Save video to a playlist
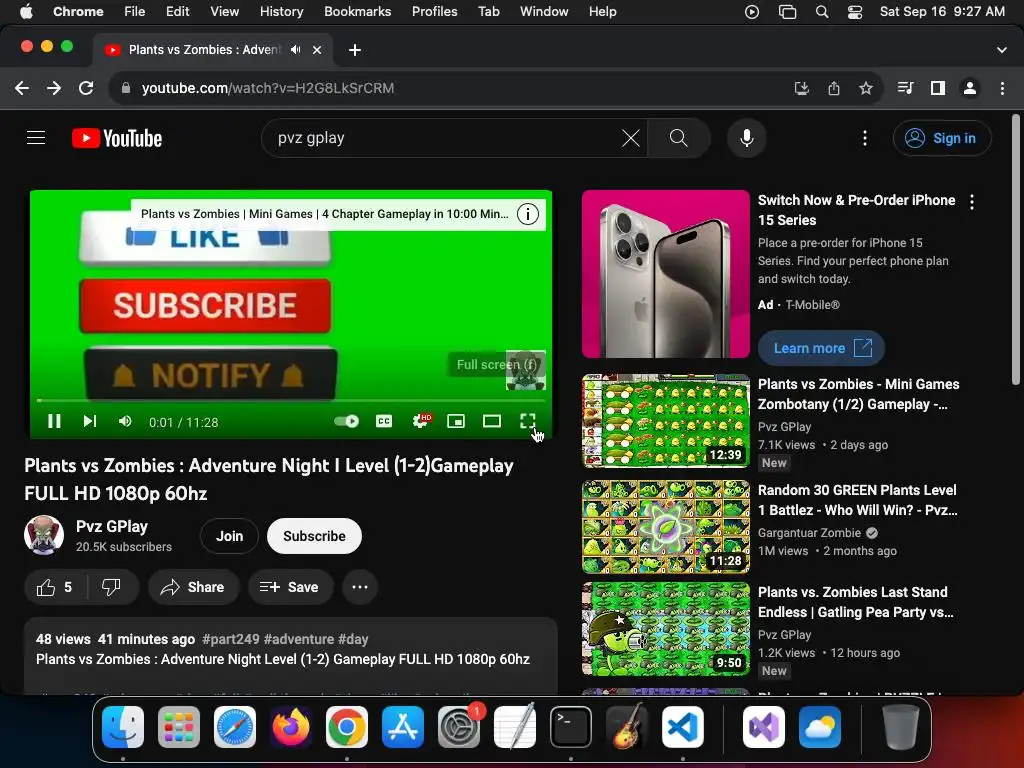Screen dimensions: 1024x768 289,587
